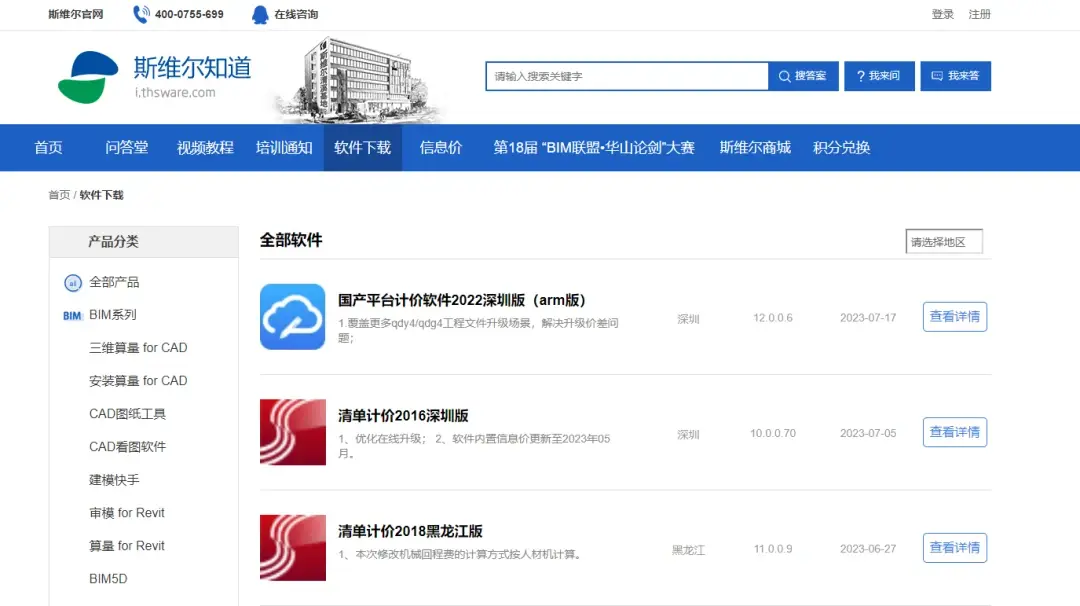1080x606 pixels.
Task: Click date 2023-07-17
Action: [x=868, y=318]
